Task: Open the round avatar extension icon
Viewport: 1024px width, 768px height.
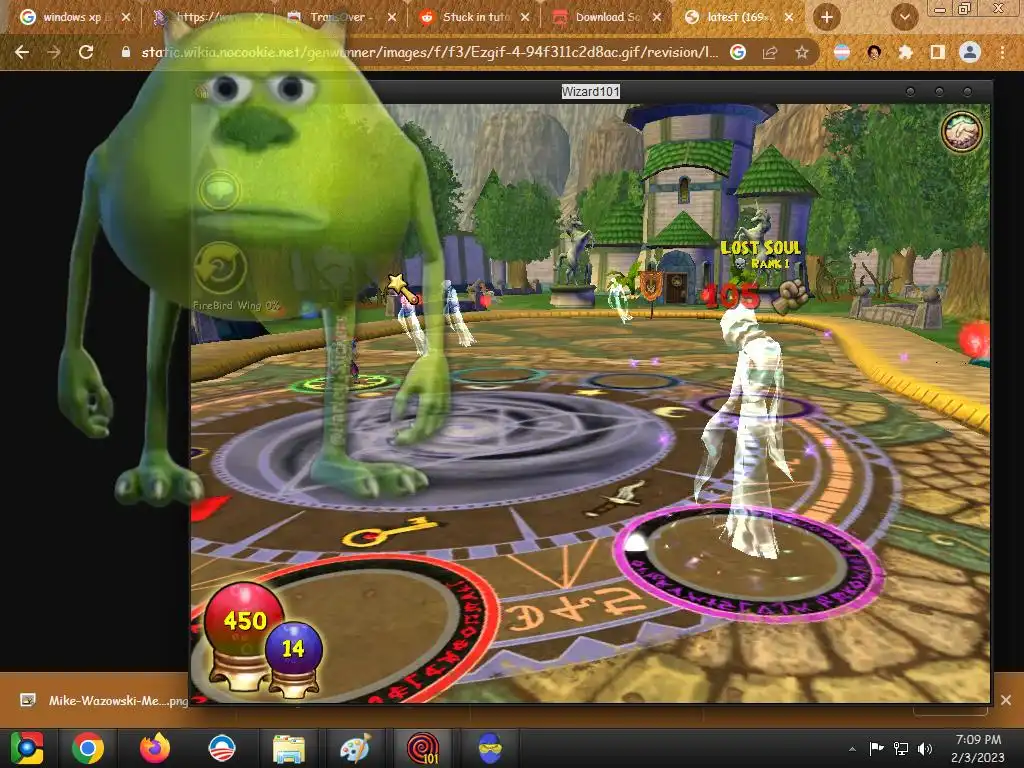Action: 874,52
